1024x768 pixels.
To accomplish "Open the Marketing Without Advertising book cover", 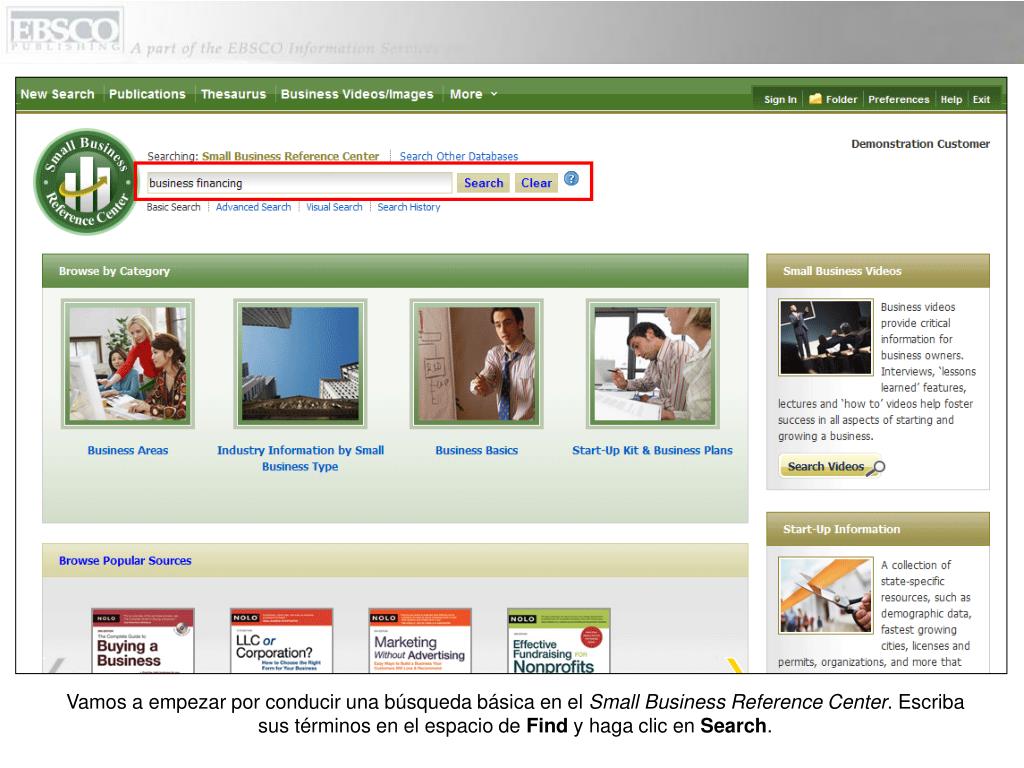I will point(420,641).
